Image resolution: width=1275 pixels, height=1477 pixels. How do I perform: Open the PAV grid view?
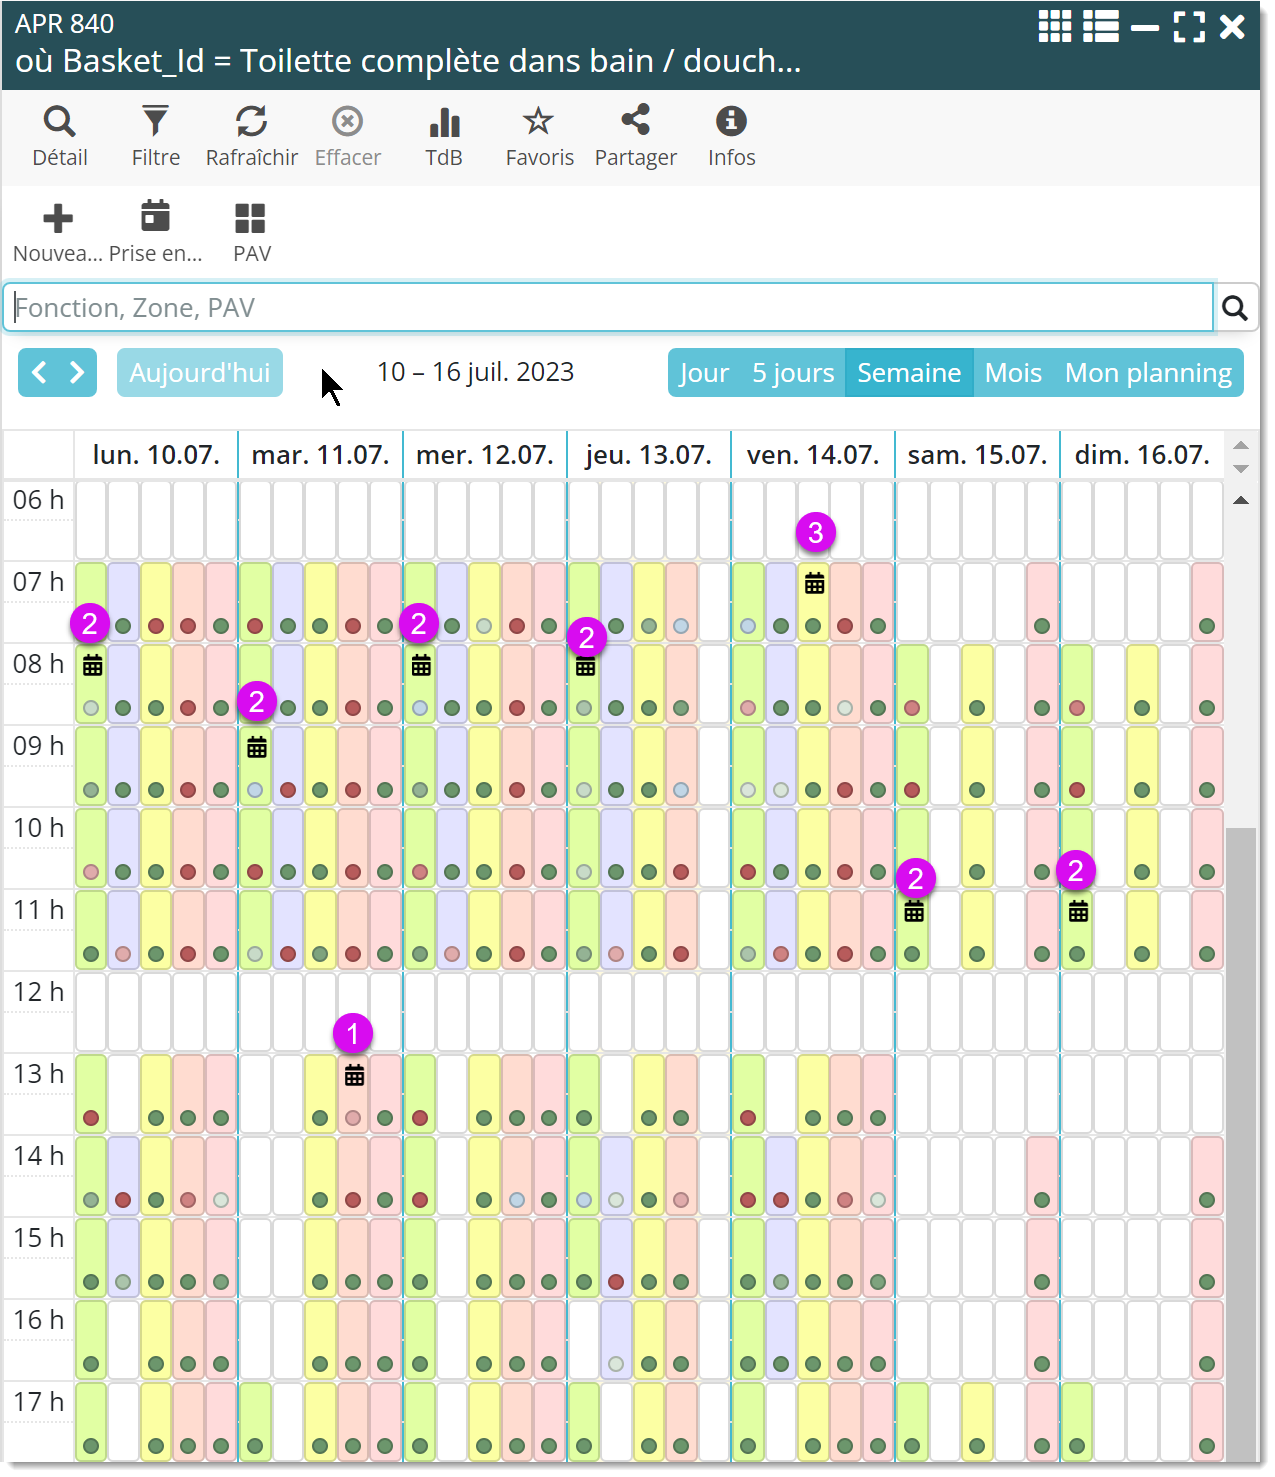[251, 232]
